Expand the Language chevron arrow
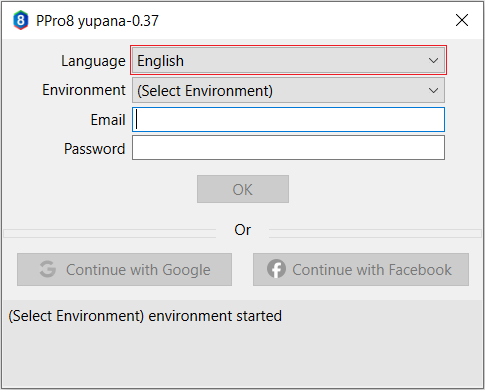This screenshot has height=390, width=485. pos(433,61)
